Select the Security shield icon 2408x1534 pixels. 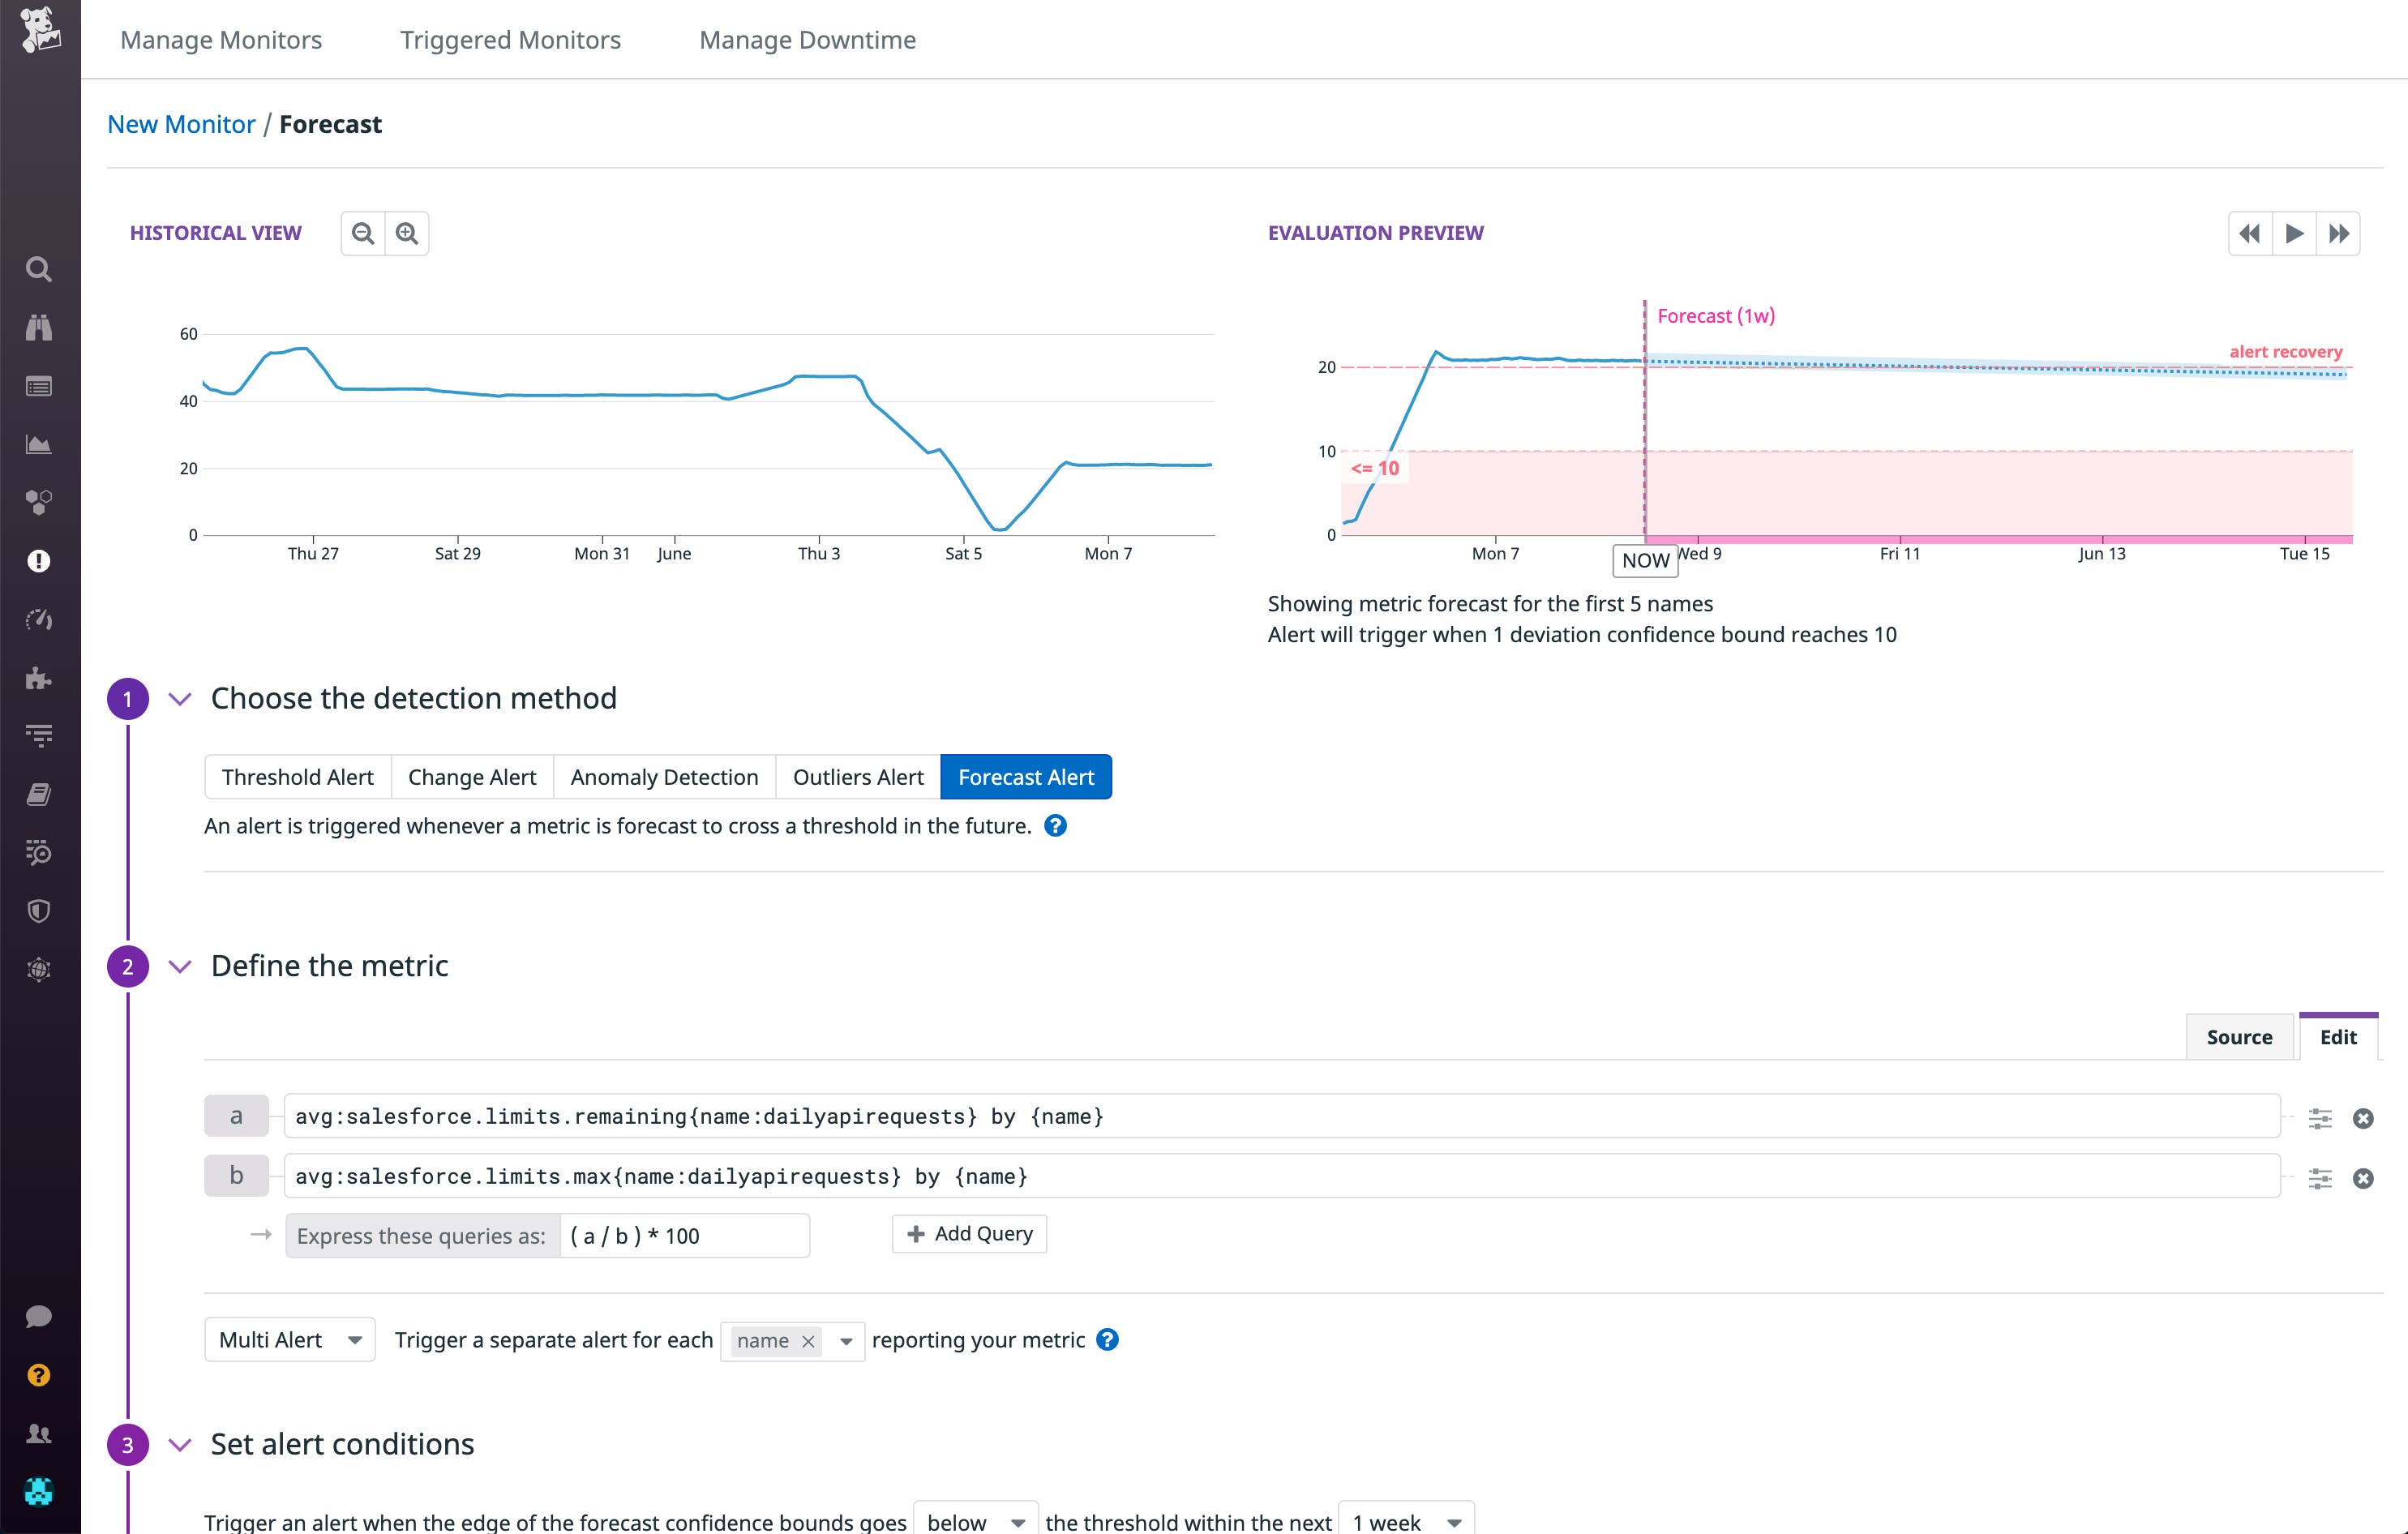click(x=38, y=910)
